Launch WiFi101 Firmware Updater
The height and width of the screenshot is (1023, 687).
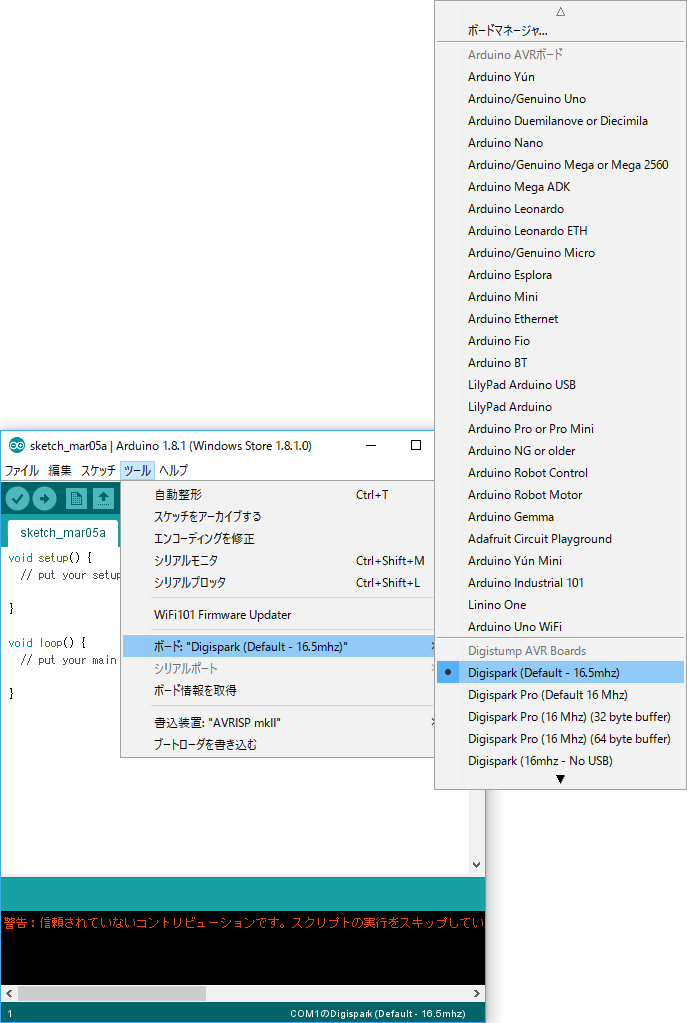point(279,615)
